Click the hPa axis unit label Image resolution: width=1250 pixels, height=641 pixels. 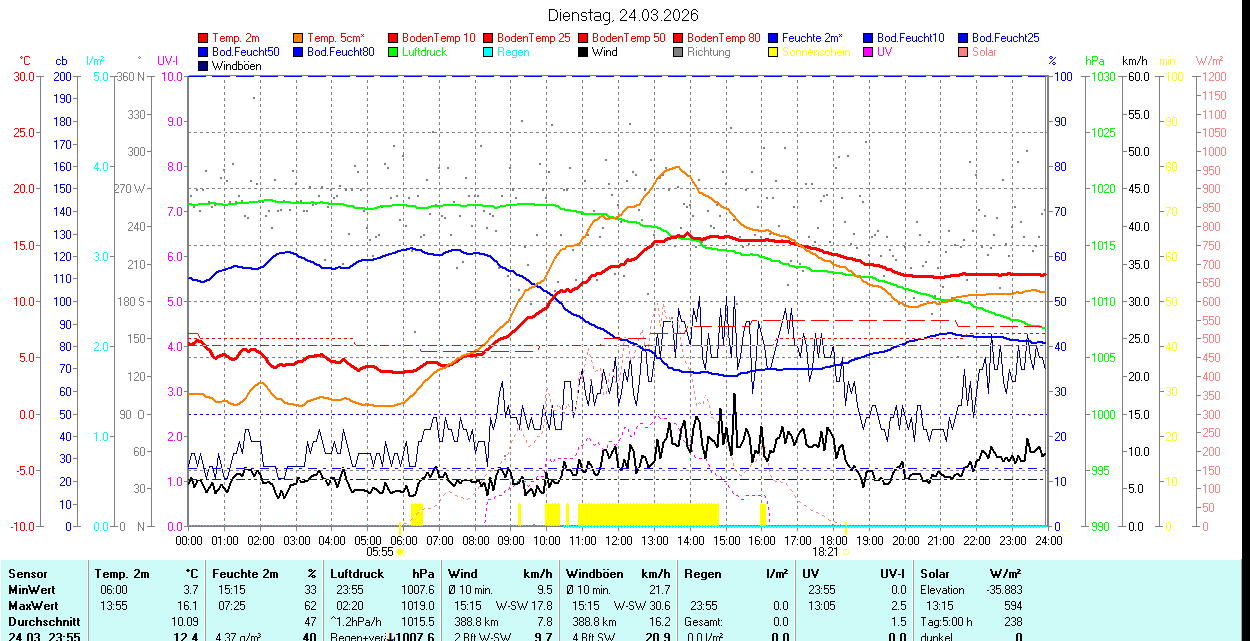click(x=1094, y=61)
